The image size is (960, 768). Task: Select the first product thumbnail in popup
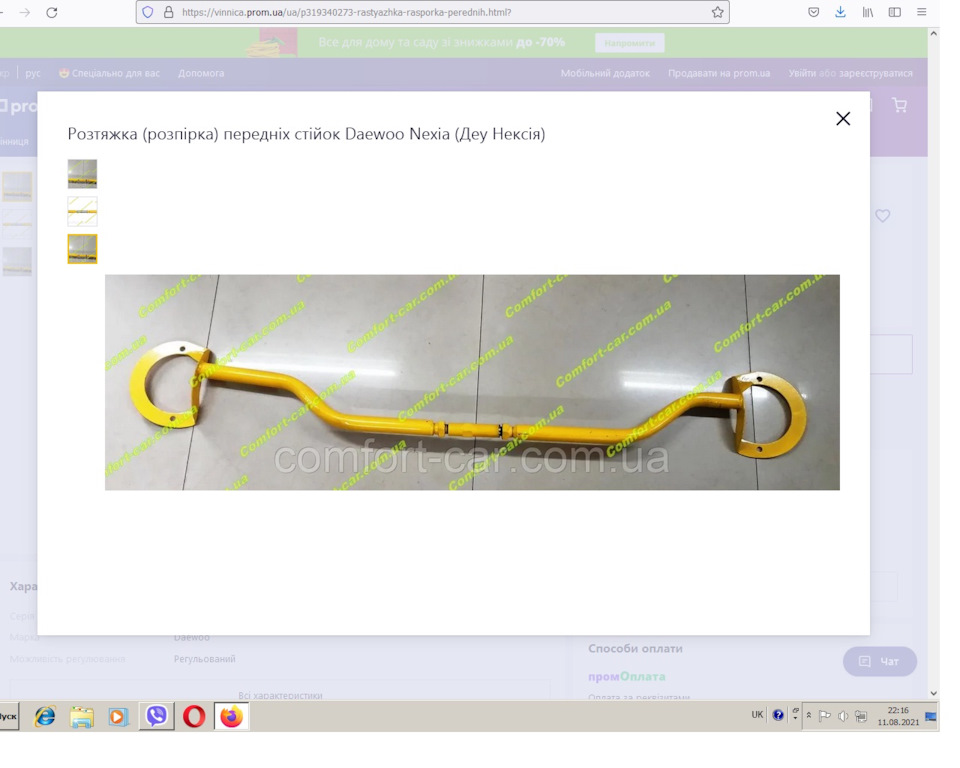coord(82,174)
